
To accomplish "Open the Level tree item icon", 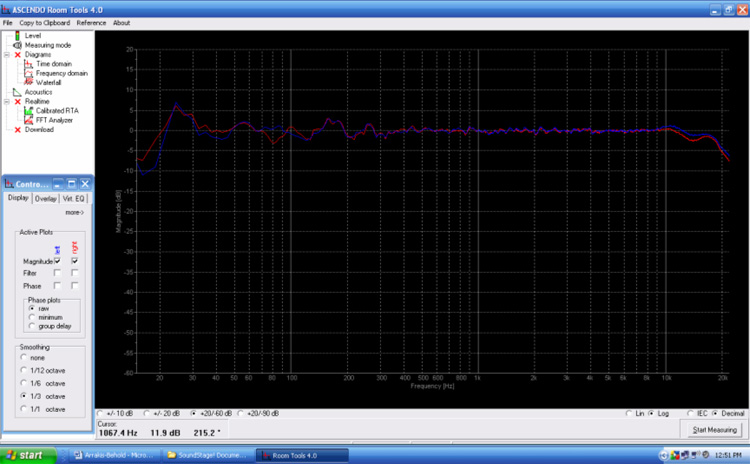I will (x=18, y=36).
